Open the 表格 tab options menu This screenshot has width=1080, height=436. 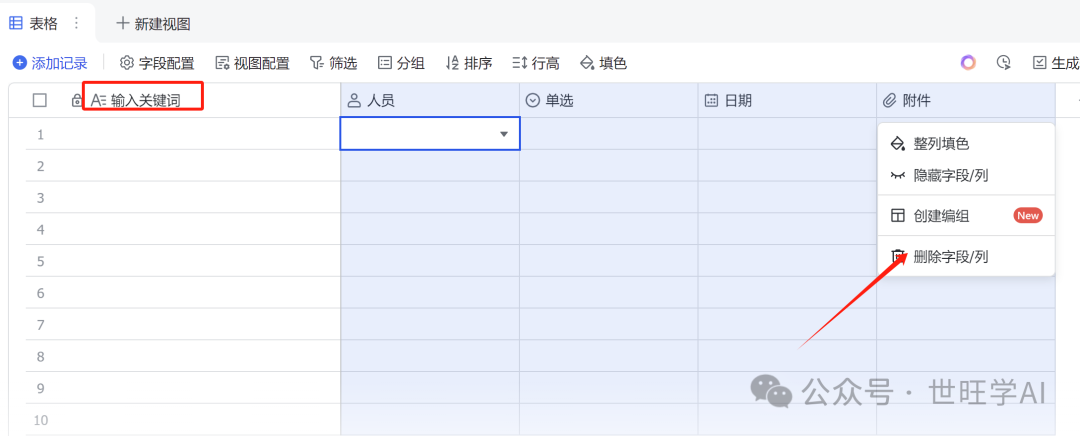click(76, 23)
